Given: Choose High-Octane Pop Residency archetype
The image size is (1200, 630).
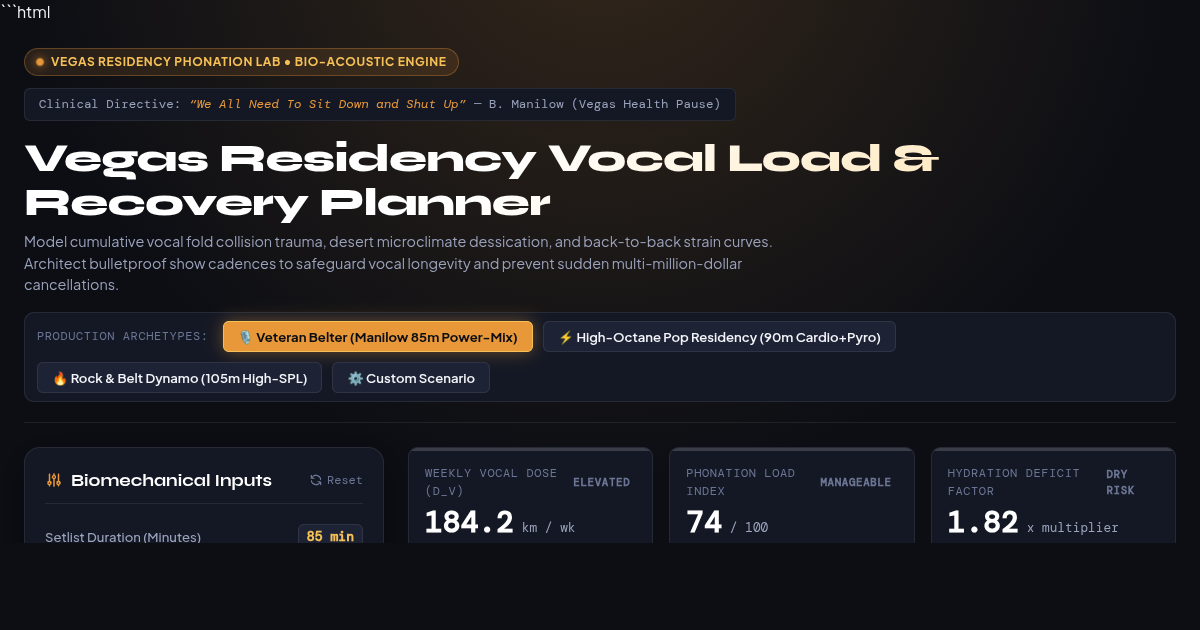Looking at the screenshot, I should (719, 337).
